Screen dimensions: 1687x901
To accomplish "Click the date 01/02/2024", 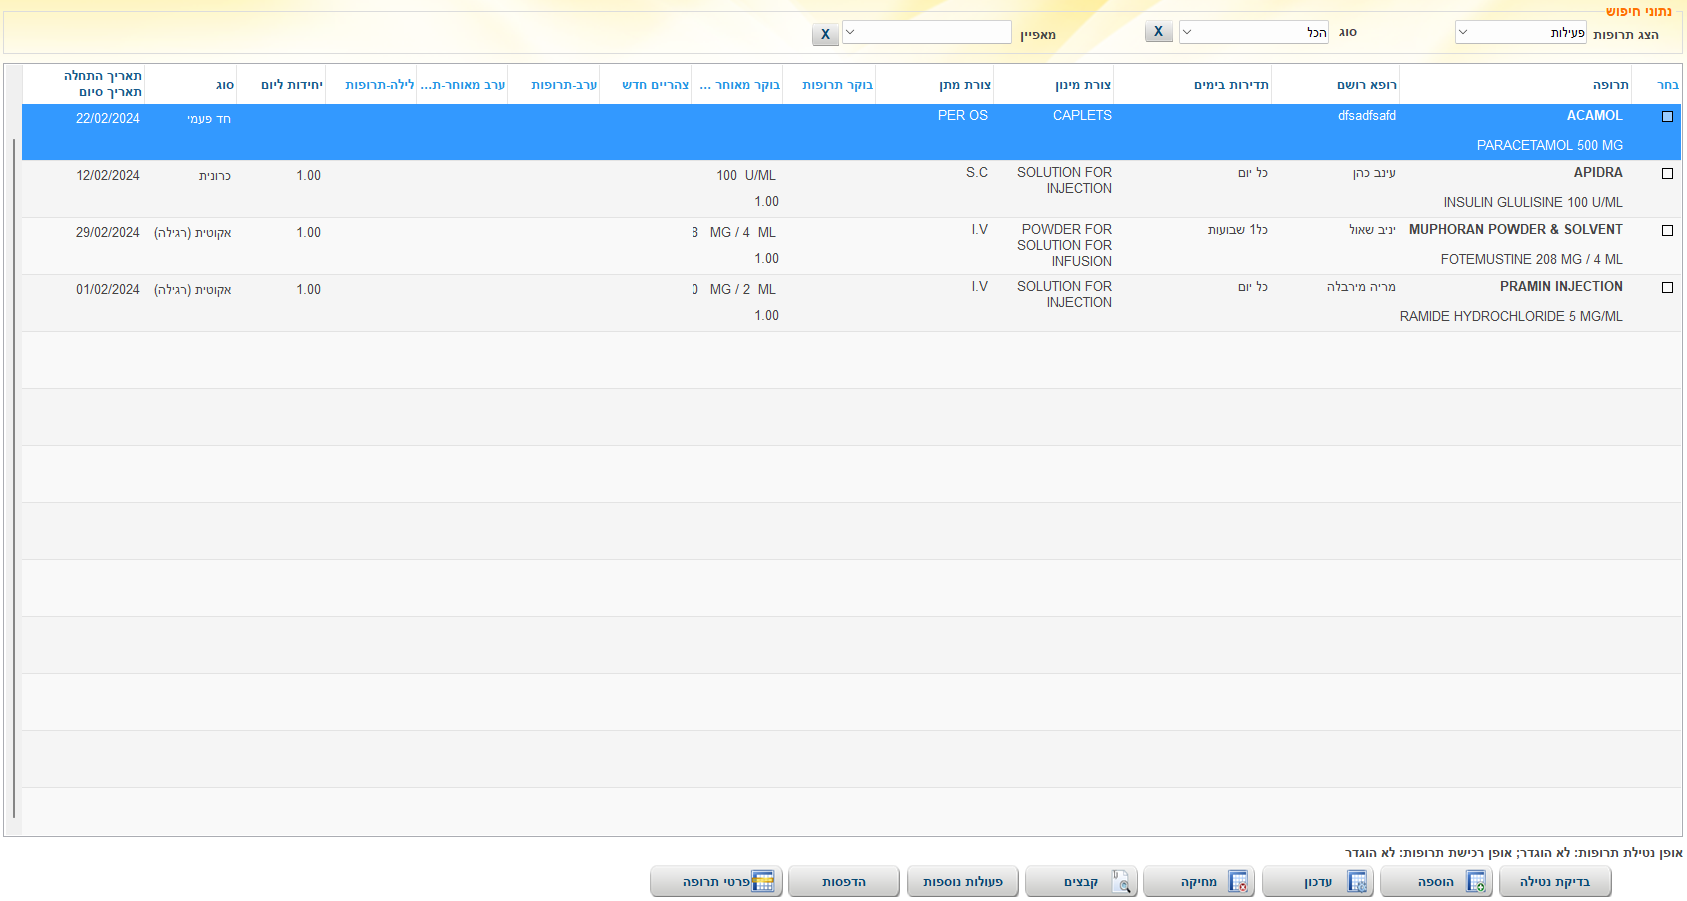I will pos(108,290).
